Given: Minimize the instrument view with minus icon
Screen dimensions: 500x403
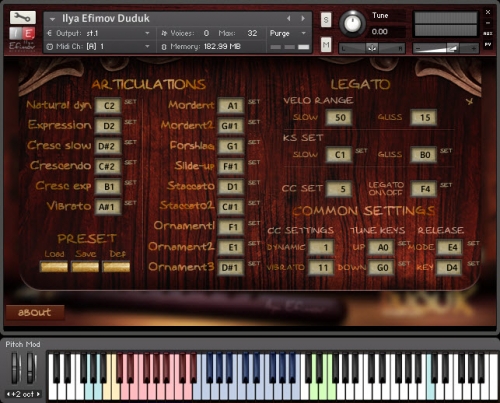Looking at the screenshot, I should click(488, 23).
